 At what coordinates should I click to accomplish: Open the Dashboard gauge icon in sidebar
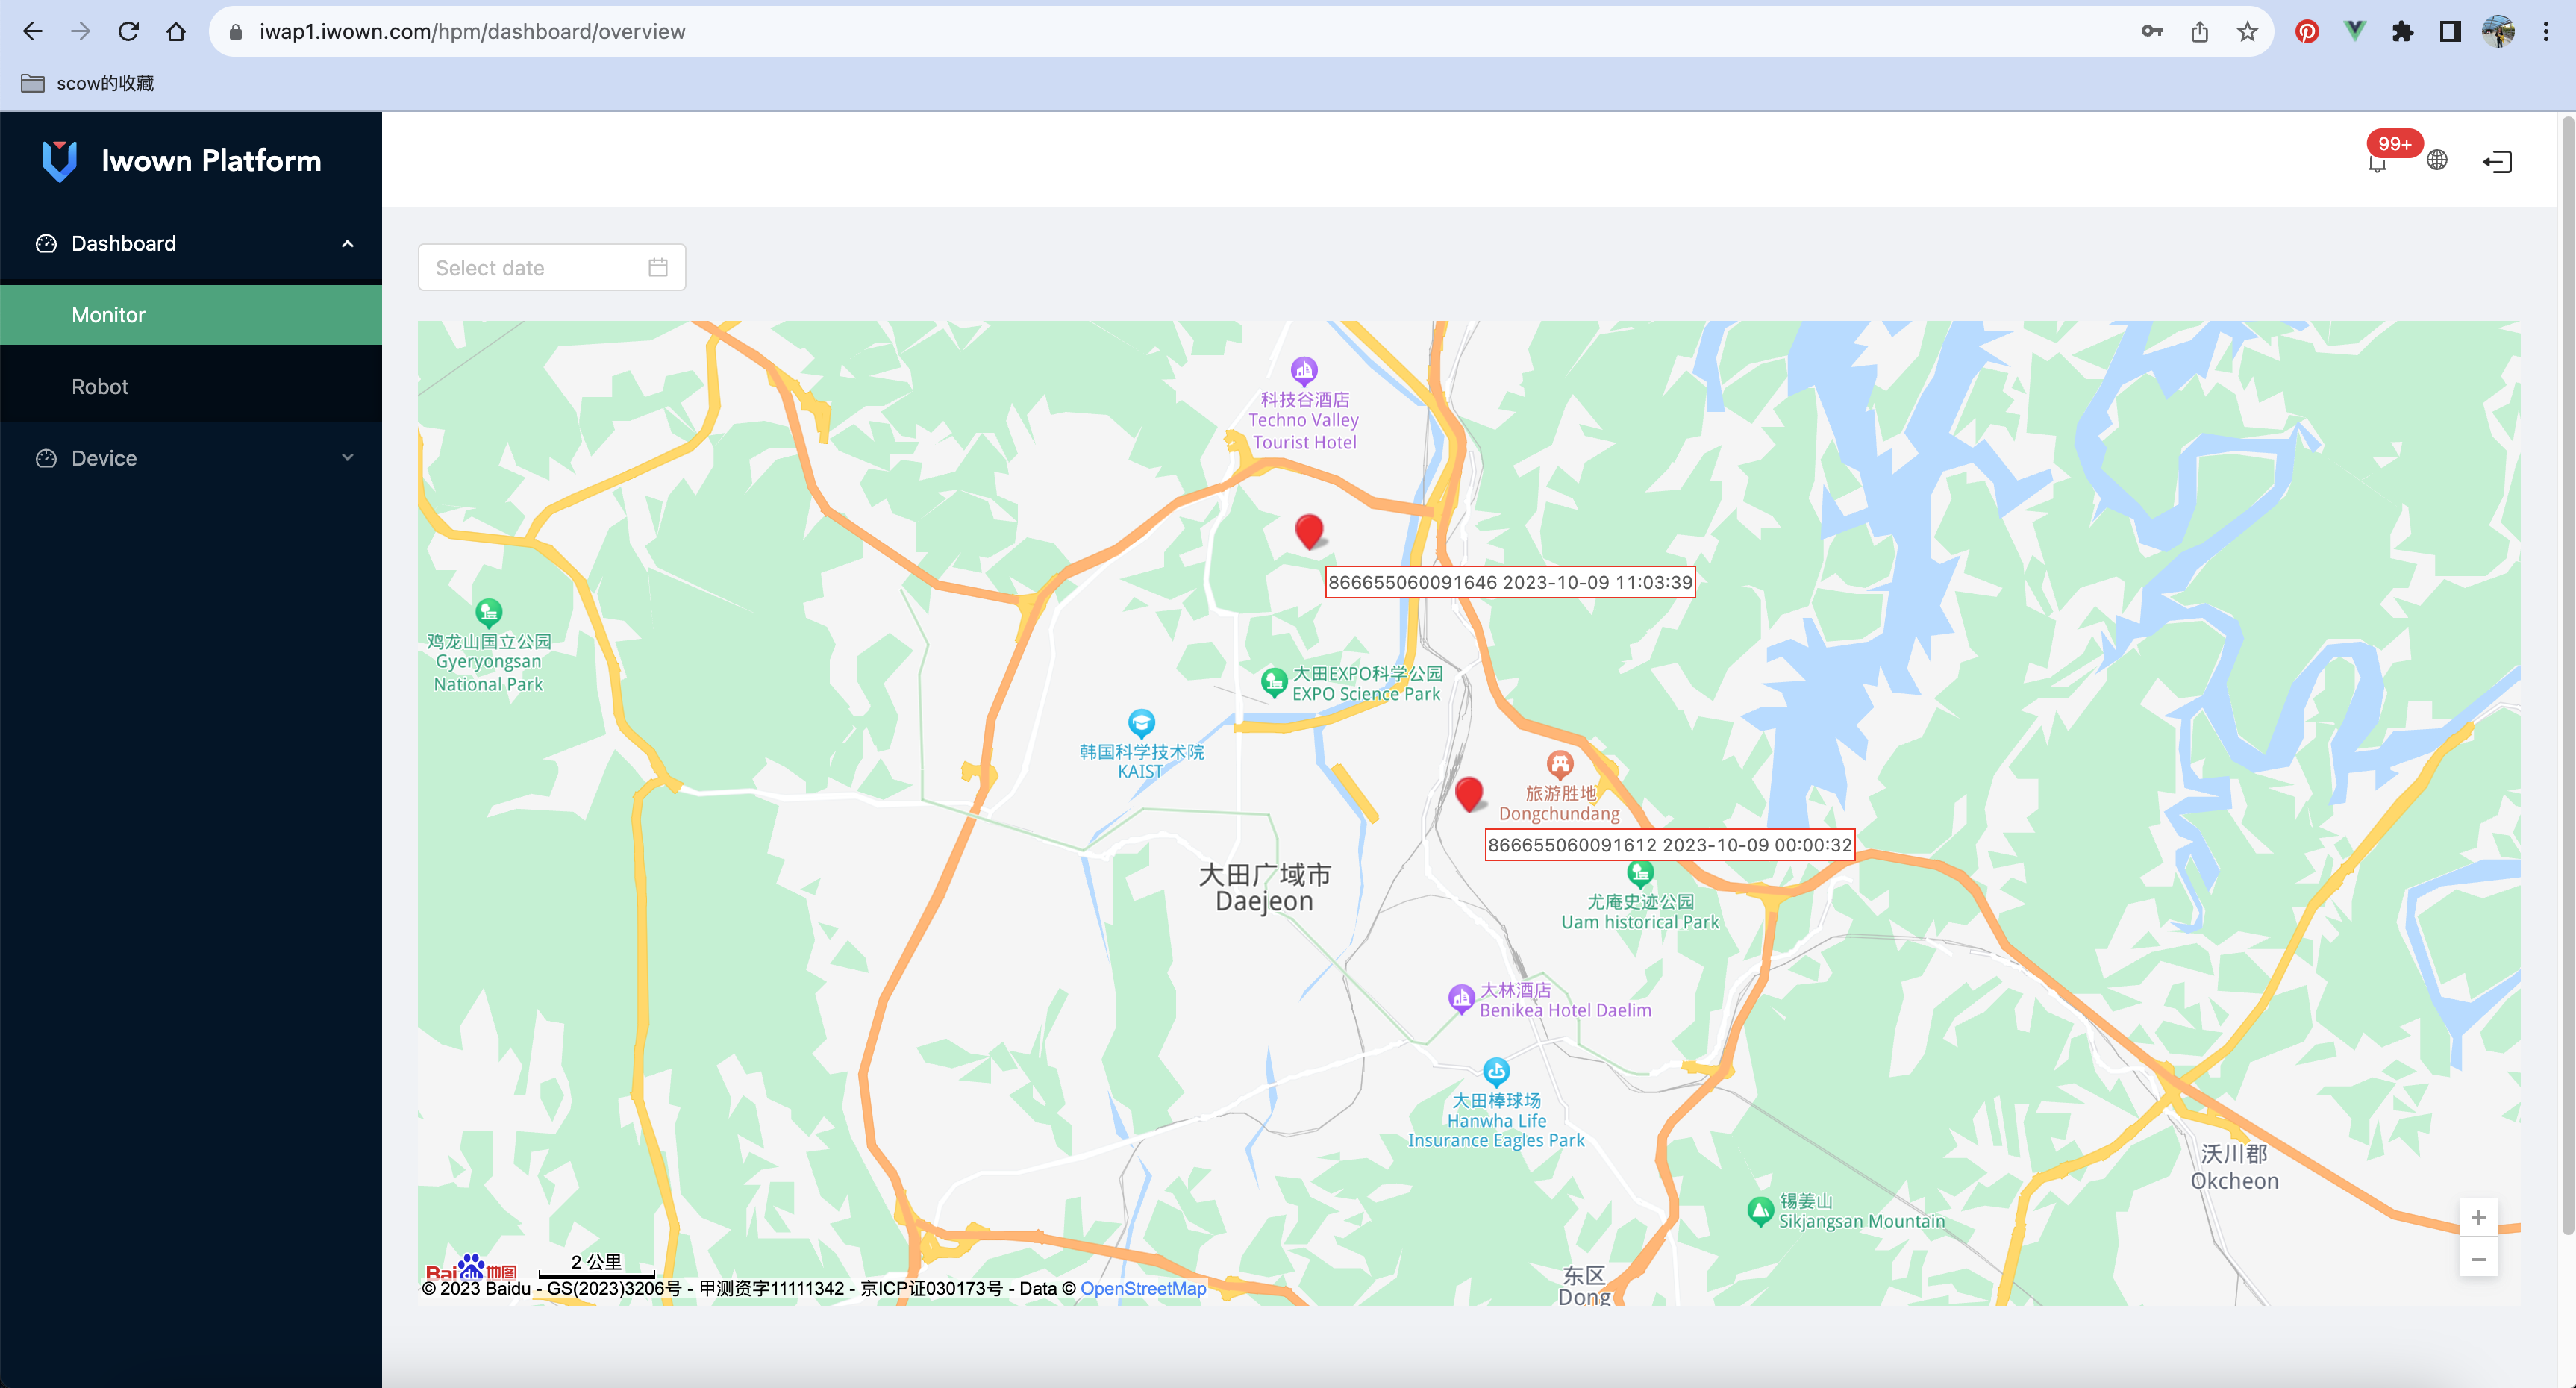[46, 243]
